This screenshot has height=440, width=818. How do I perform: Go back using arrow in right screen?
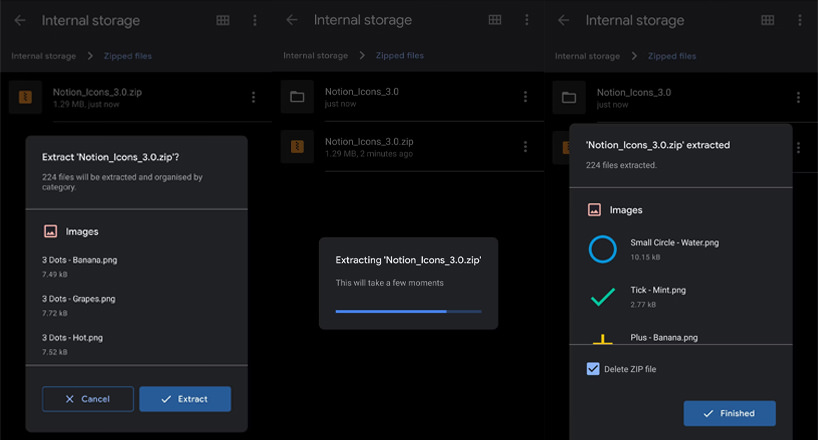coord(563,20)
